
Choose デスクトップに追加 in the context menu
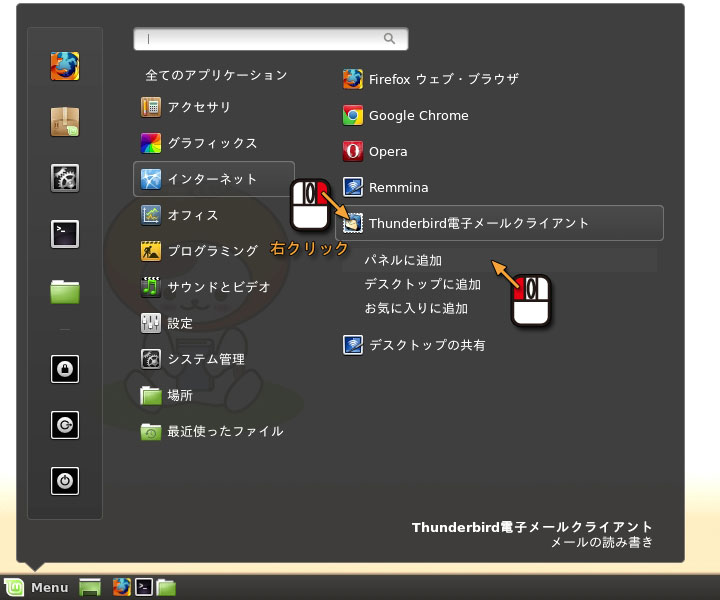(422, 284)
